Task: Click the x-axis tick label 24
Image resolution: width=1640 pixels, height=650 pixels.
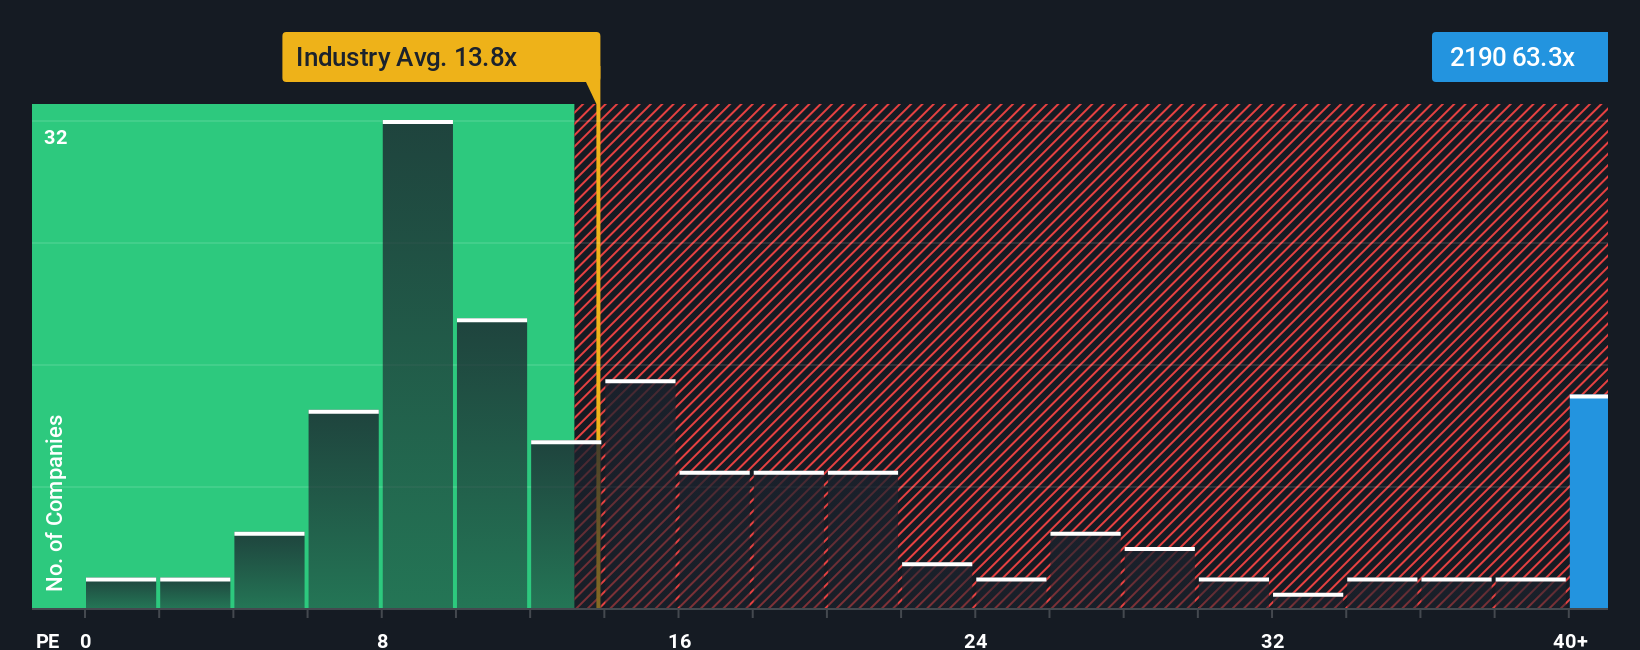Action: (976, 640)
